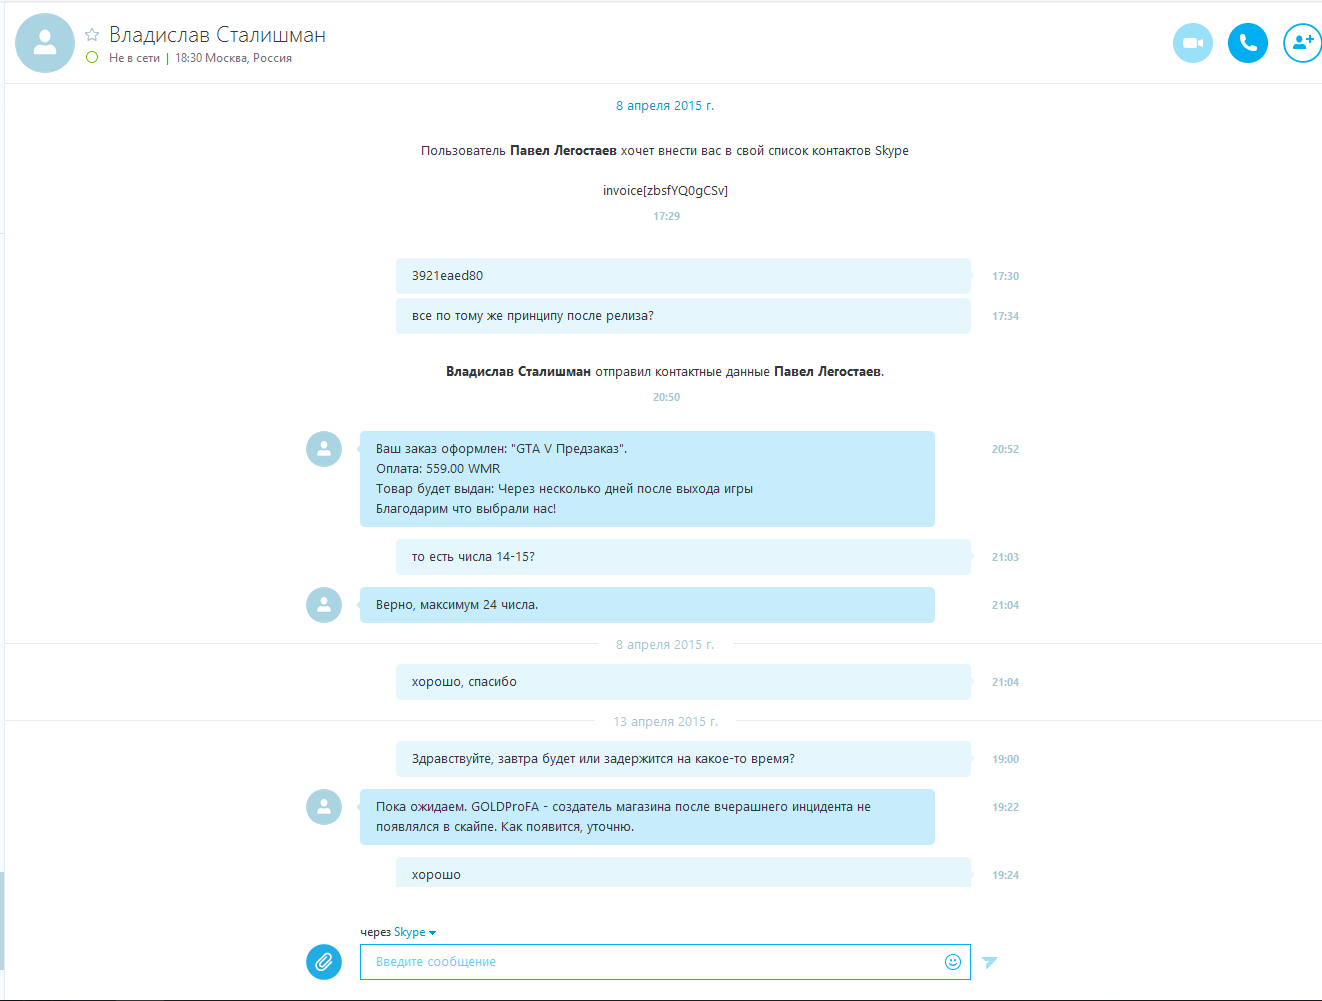Viewport: 1322px width, 1001px height.
Task: Click the top "8 апреля 2015 г." date header
Action: 665,106
